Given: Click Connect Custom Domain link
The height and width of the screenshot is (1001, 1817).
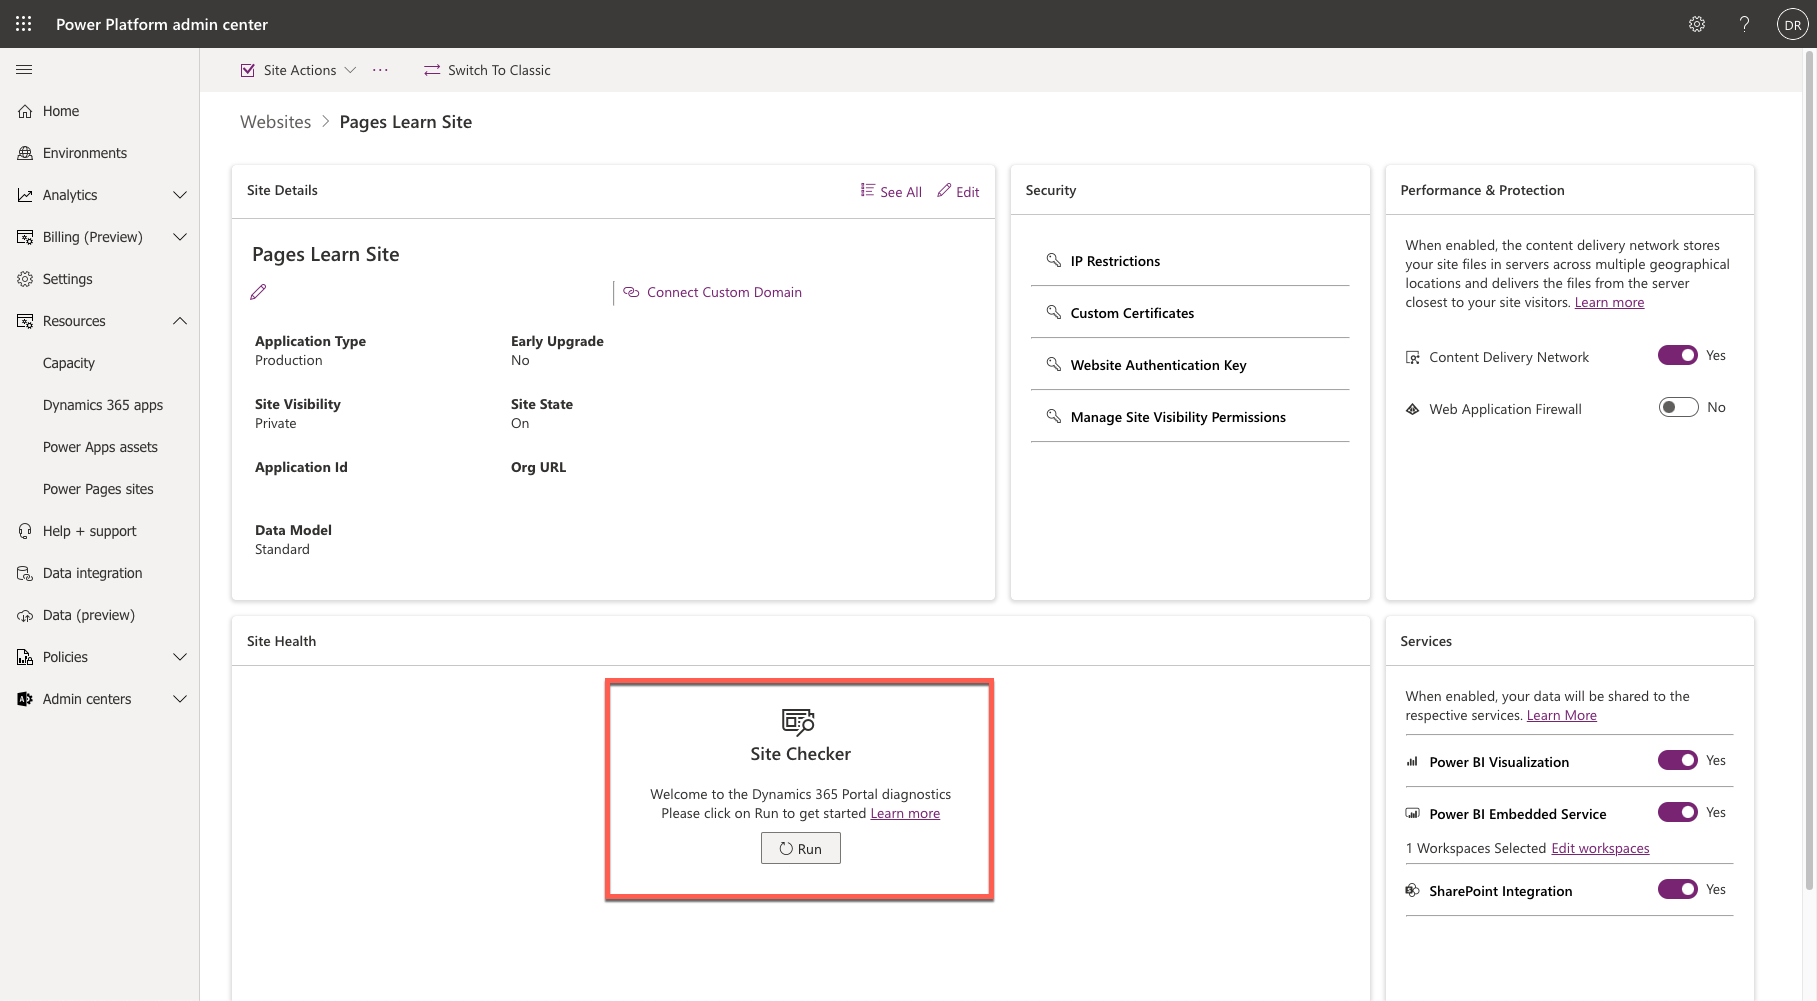Looking at the screenshot, I should 713,292.
